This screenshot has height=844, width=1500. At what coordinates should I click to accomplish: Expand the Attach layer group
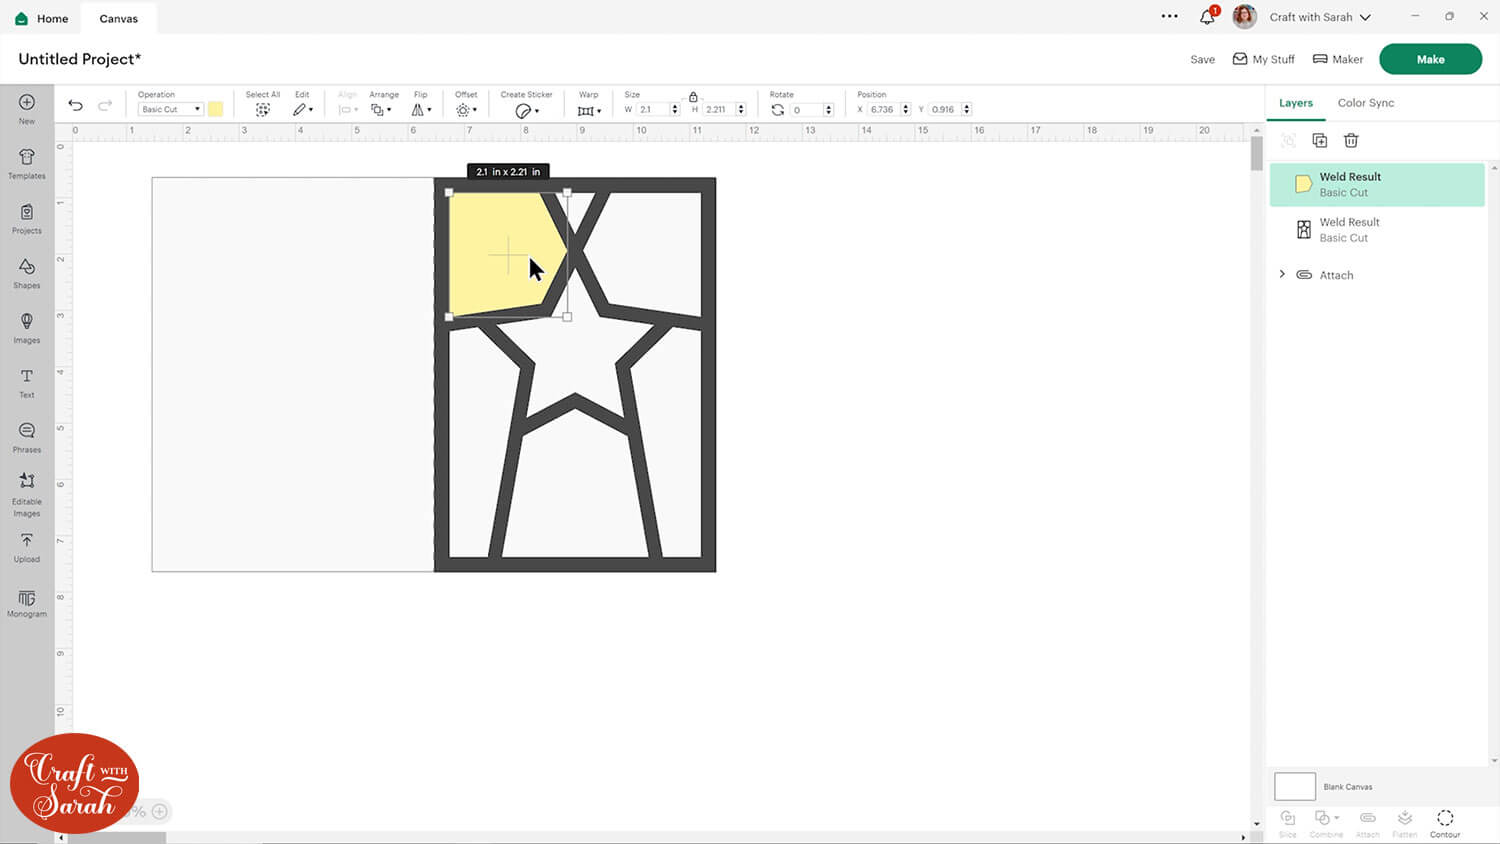(1282, 275)
